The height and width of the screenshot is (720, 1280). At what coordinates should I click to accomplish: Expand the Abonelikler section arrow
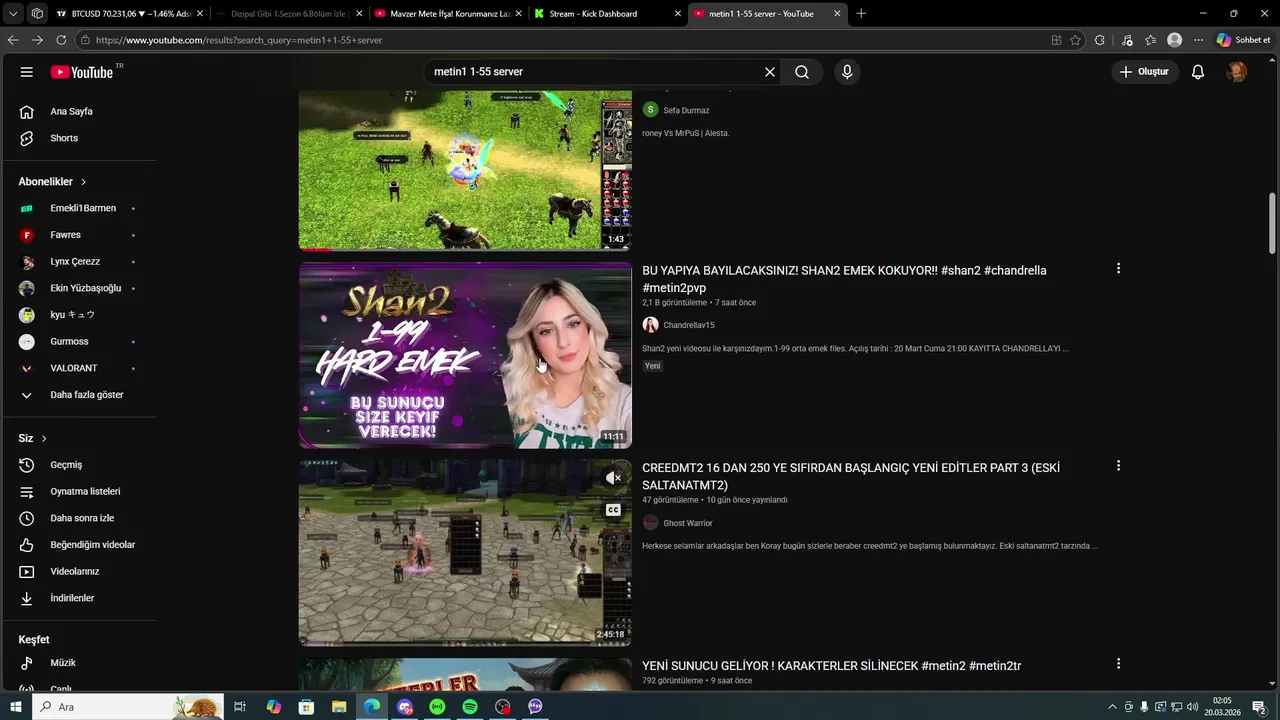(x=83, y=182)
